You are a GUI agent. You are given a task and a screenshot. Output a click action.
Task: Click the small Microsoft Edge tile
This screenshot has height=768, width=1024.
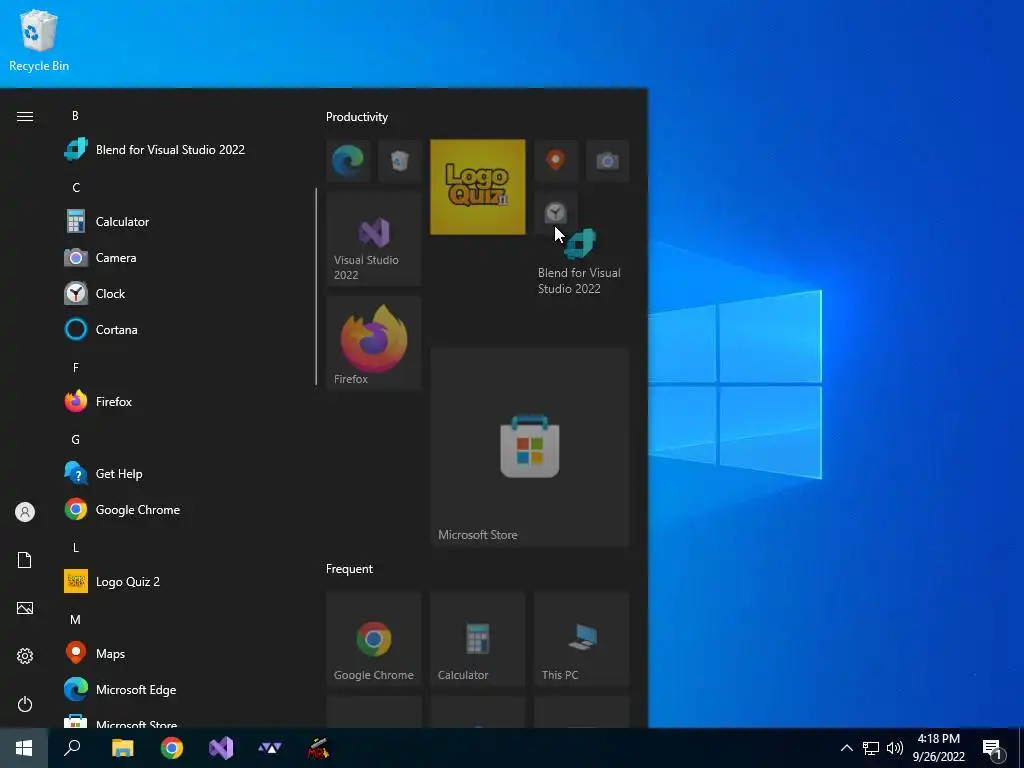click(348, 161)
